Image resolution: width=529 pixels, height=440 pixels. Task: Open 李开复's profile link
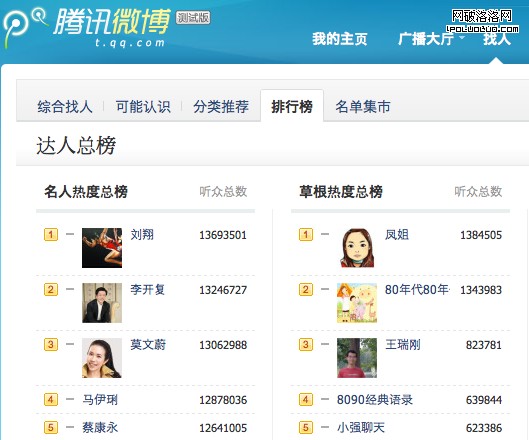148,290
